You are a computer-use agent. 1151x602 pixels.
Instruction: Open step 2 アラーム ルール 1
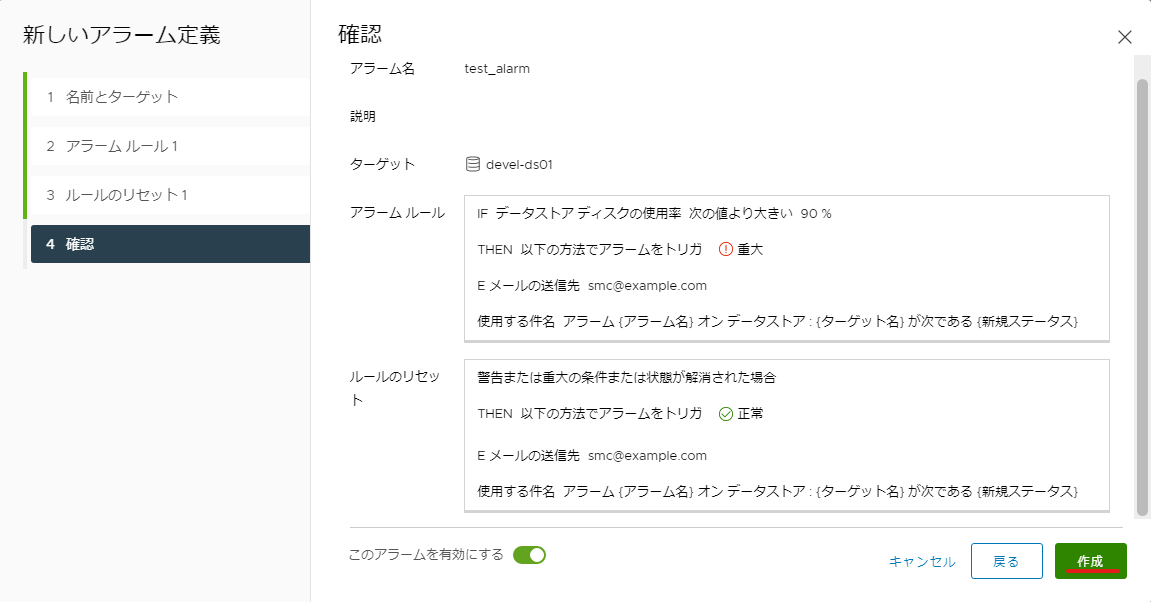170,146
